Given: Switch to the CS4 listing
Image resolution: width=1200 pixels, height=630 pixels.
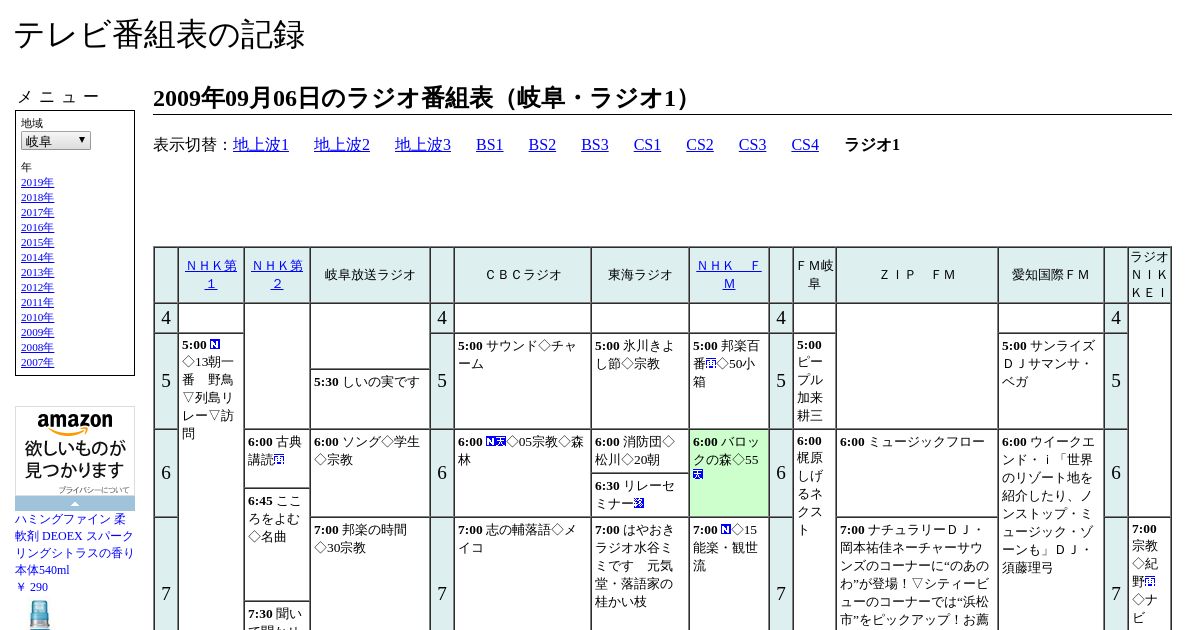Looking at the screenshot, I should (x=805, y=145).
